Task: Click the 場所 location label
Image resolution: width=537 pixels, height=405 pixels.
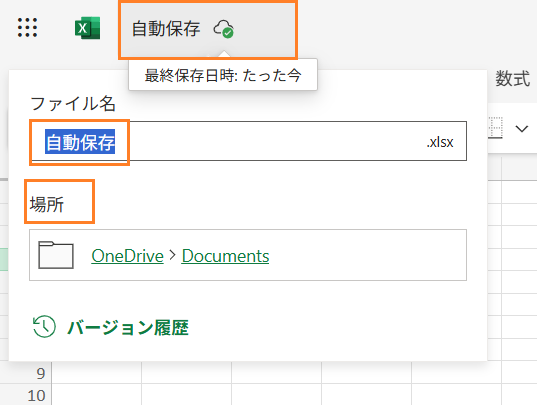Action: tap(47, 204)
